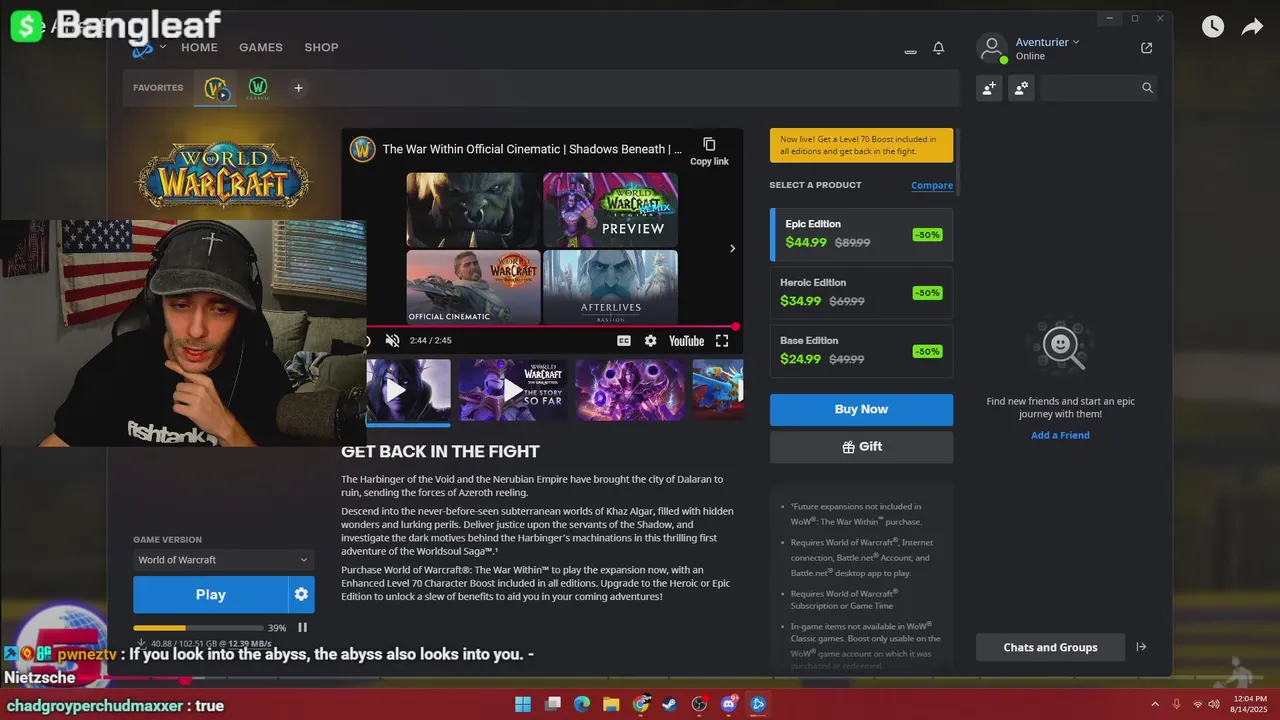Viewport: 1280px width, 720px height.
Task: Open the Compare editions link
Action: pyautogui.click(x=932, y=185)
